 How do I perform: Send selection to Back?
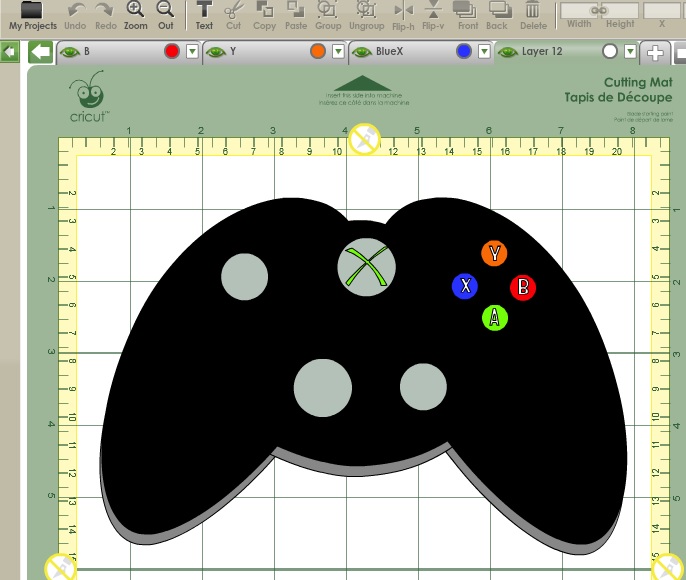click(497, 16)
